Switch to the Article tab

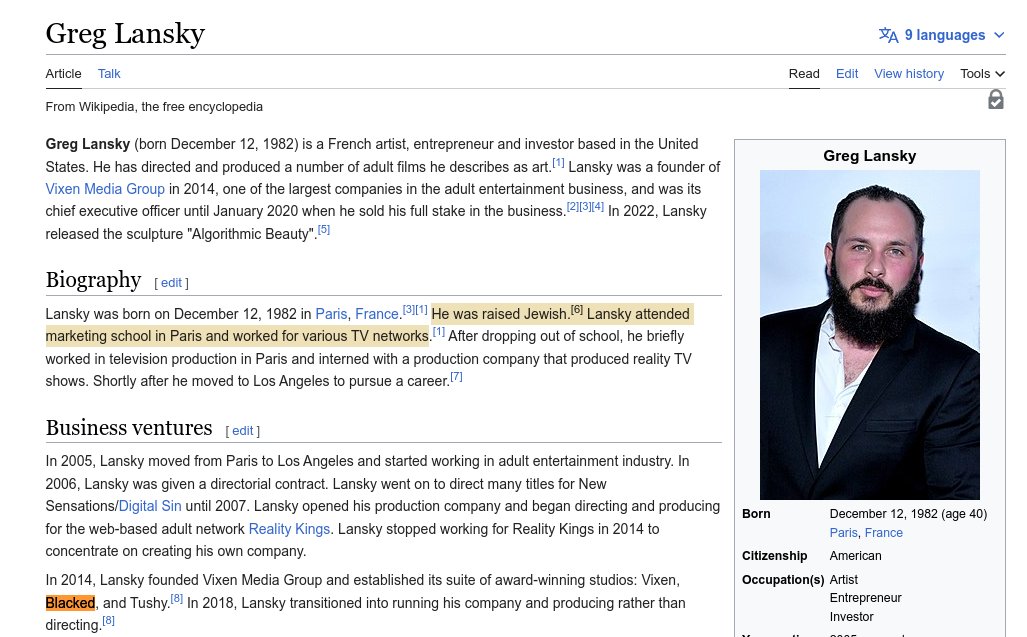(64, 73)
